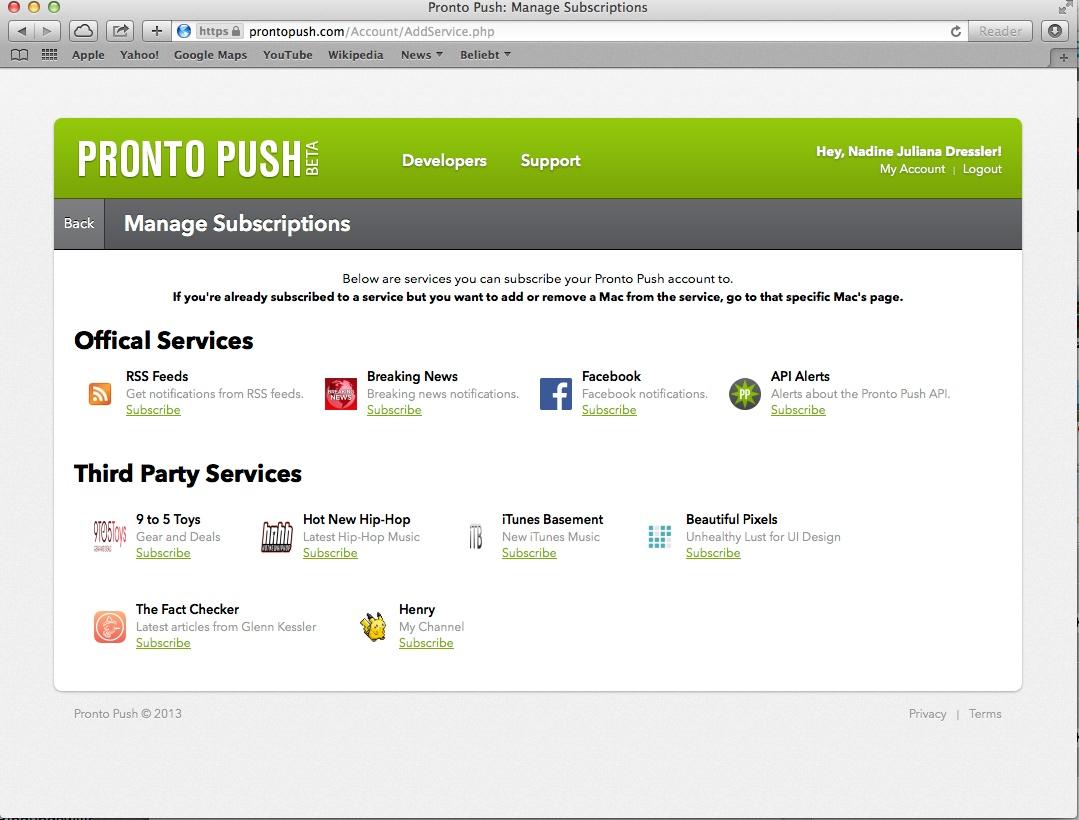Click the Pronto Push Beta logo

pos(198,159)
